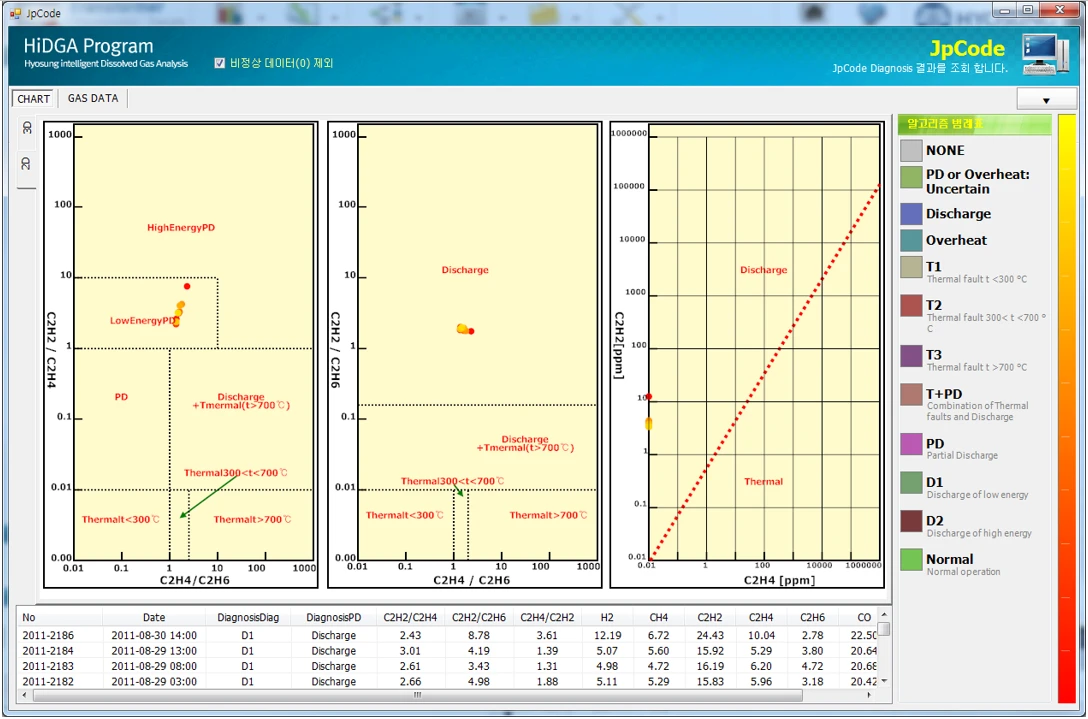
Task: Click the D2 high energy discharge swatch
Action: coord(911,521)
